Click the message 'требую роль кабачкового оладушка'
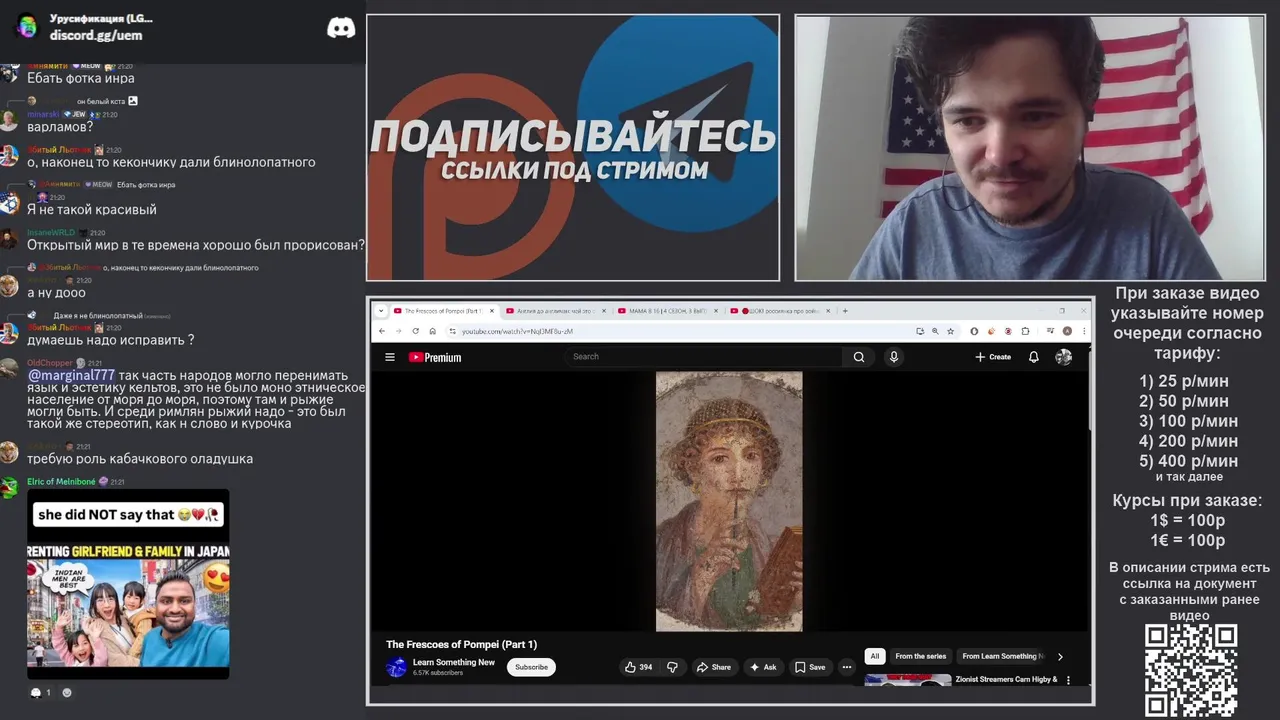Screen dimensions: 1280x720 [140, 459]
